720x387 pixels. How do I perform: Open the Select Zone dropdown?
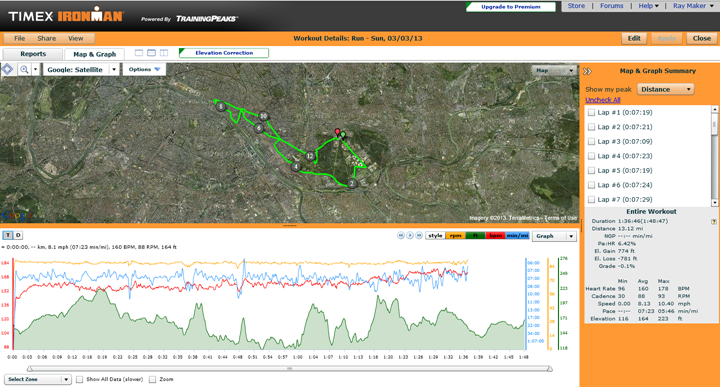tap(38, 379)
